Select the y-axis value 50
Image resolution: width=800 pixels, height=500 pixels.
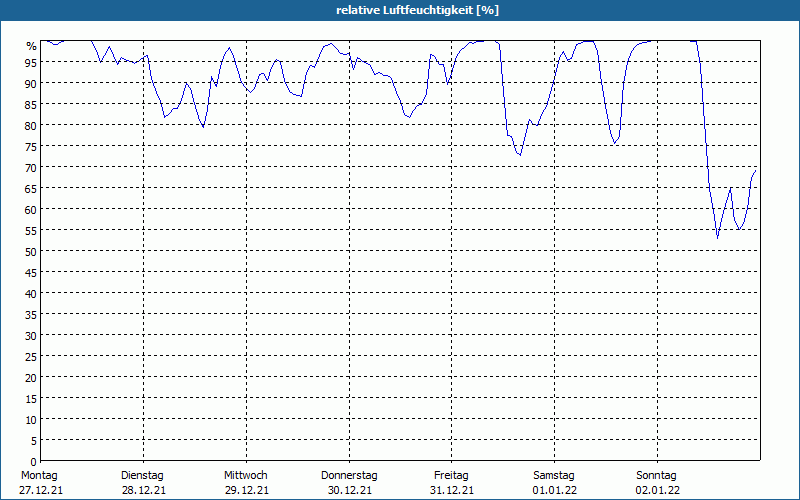click(x=31, y=252)
